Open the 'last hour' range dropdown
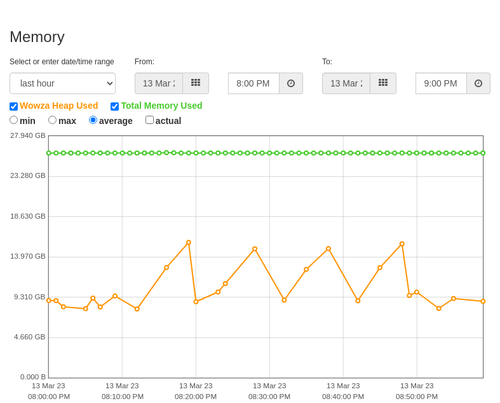500x403 pixels. click(62, 83)
